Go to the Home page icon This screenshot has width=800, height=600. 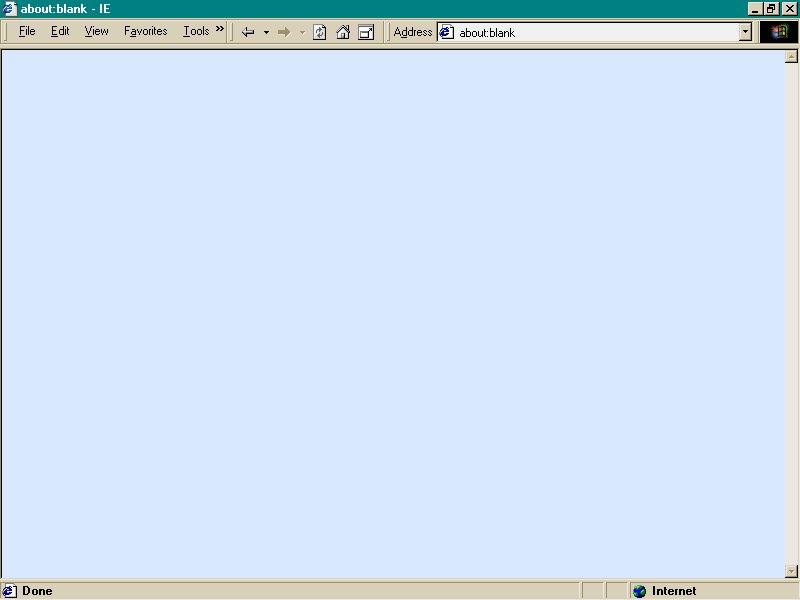pos(343,32)
